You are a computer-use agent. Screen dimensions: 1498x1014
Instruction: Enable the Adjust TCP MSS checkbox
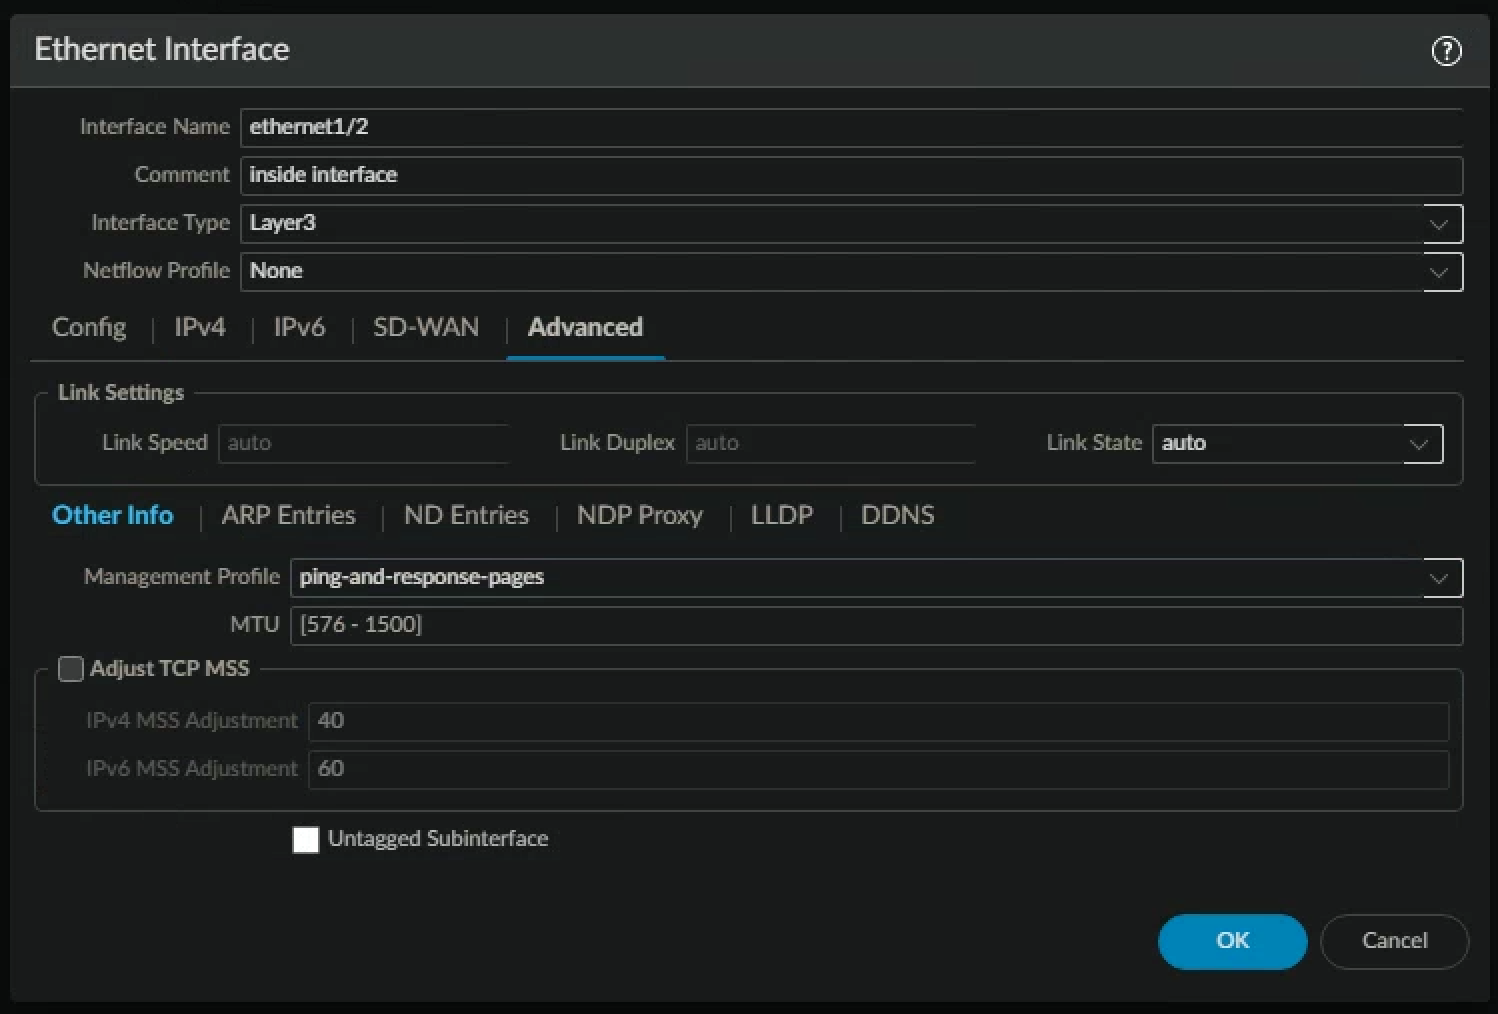(70, 669)
